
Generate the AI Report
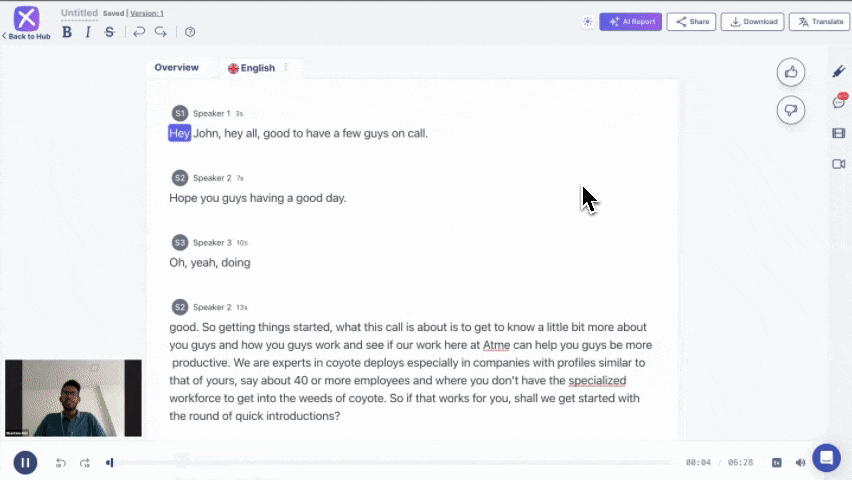pyautogui.click(x=630, y=22)
